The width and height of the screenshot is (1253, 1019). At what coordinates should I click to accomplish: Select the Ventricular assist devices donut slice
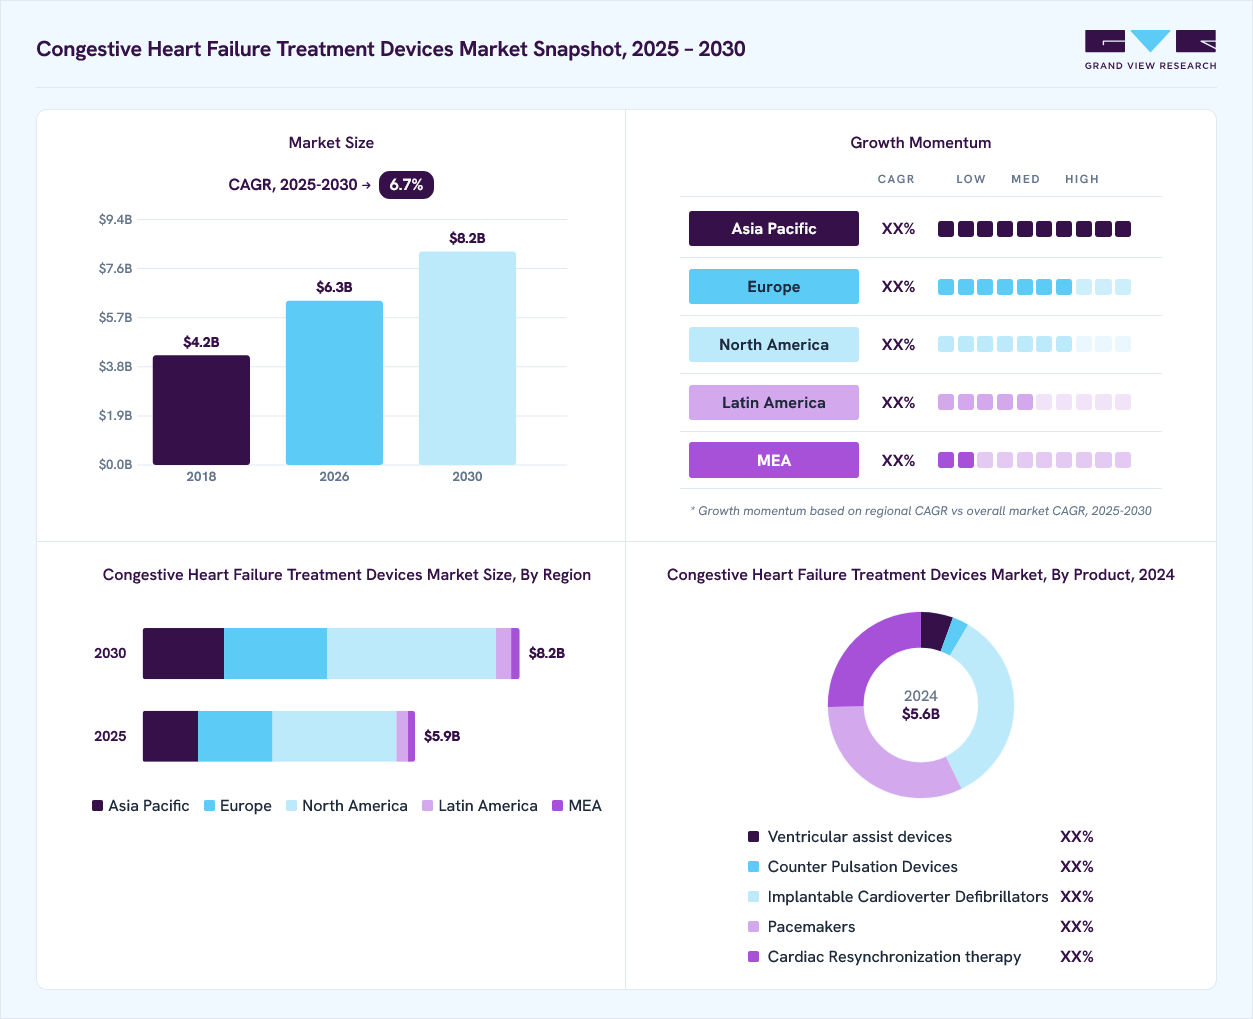[934, 631]
